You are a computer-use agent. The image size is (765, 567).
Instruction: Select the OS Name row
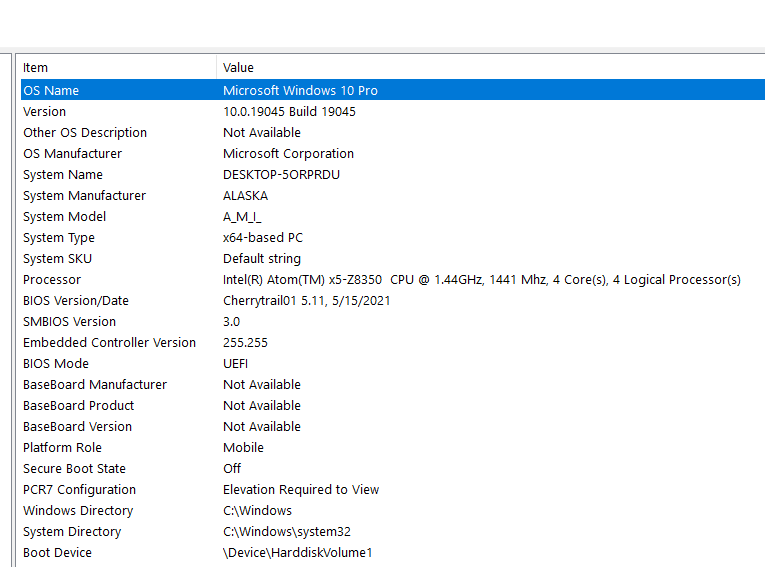coord(393,90)
